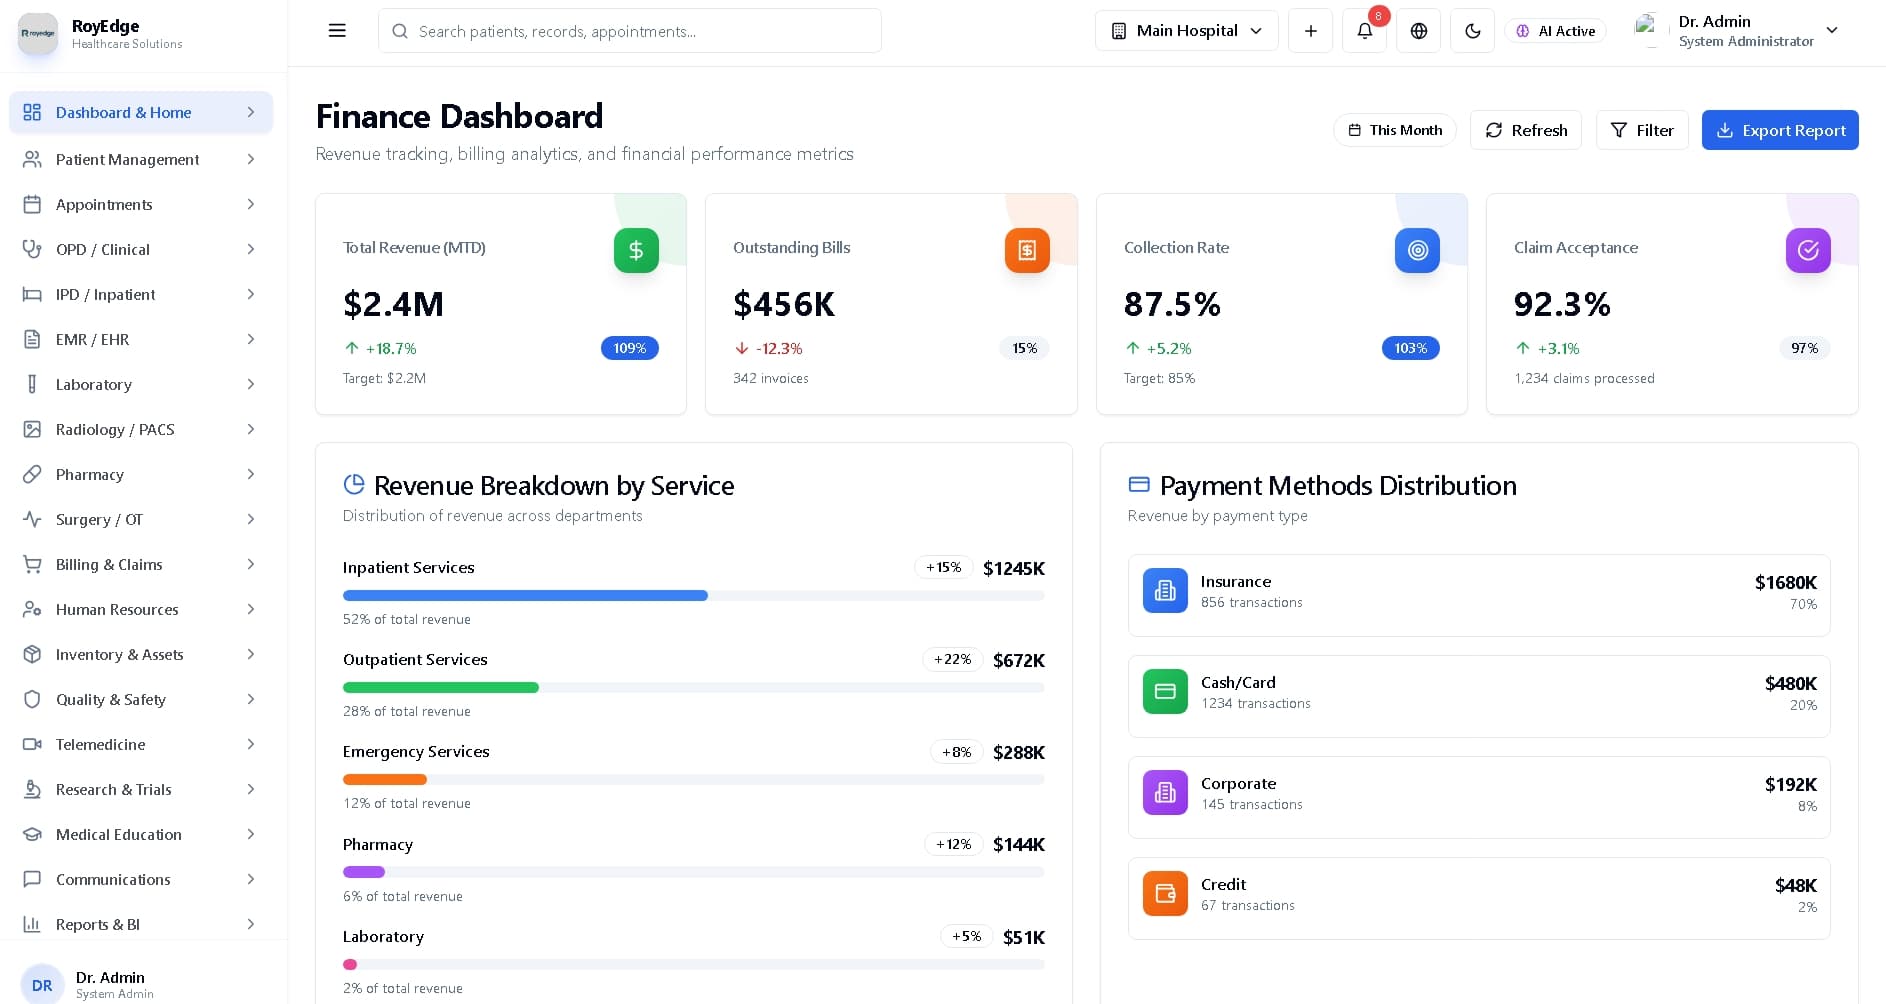Click the This Month period button
Screen dimensions: 1886x1004
[1394, 130]
